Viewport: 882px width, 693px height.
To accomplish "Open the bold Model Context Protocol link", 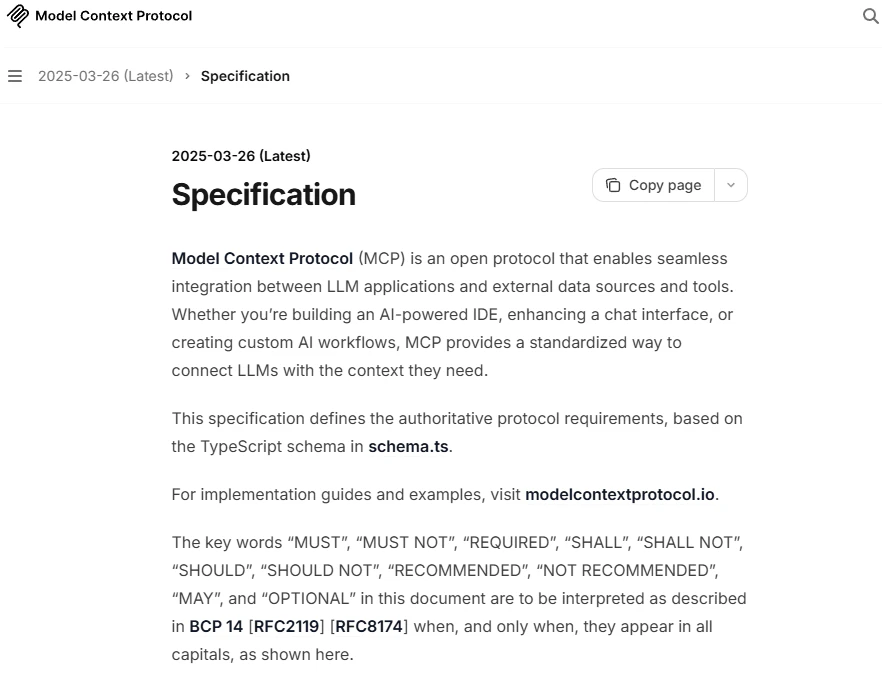I will (x=262, y=258).
